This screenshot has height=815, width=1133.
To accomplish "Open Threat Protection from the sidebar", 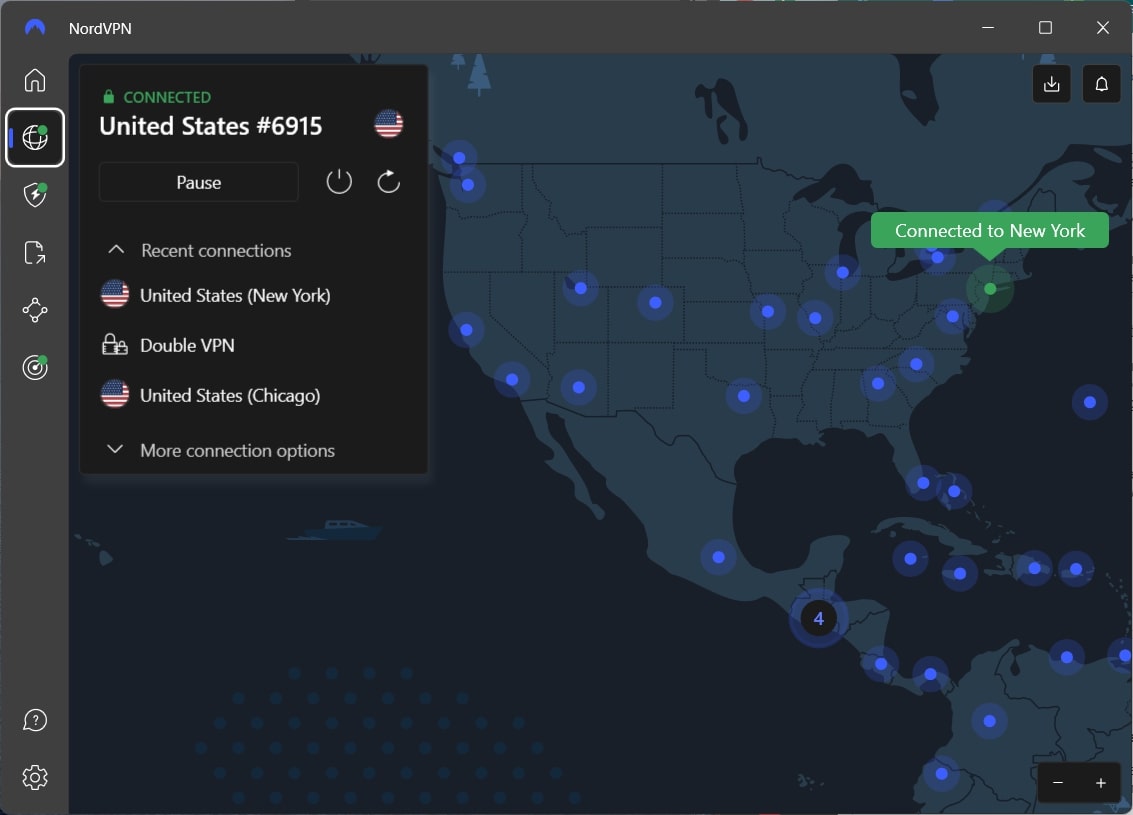I will (x=35, y=195).
